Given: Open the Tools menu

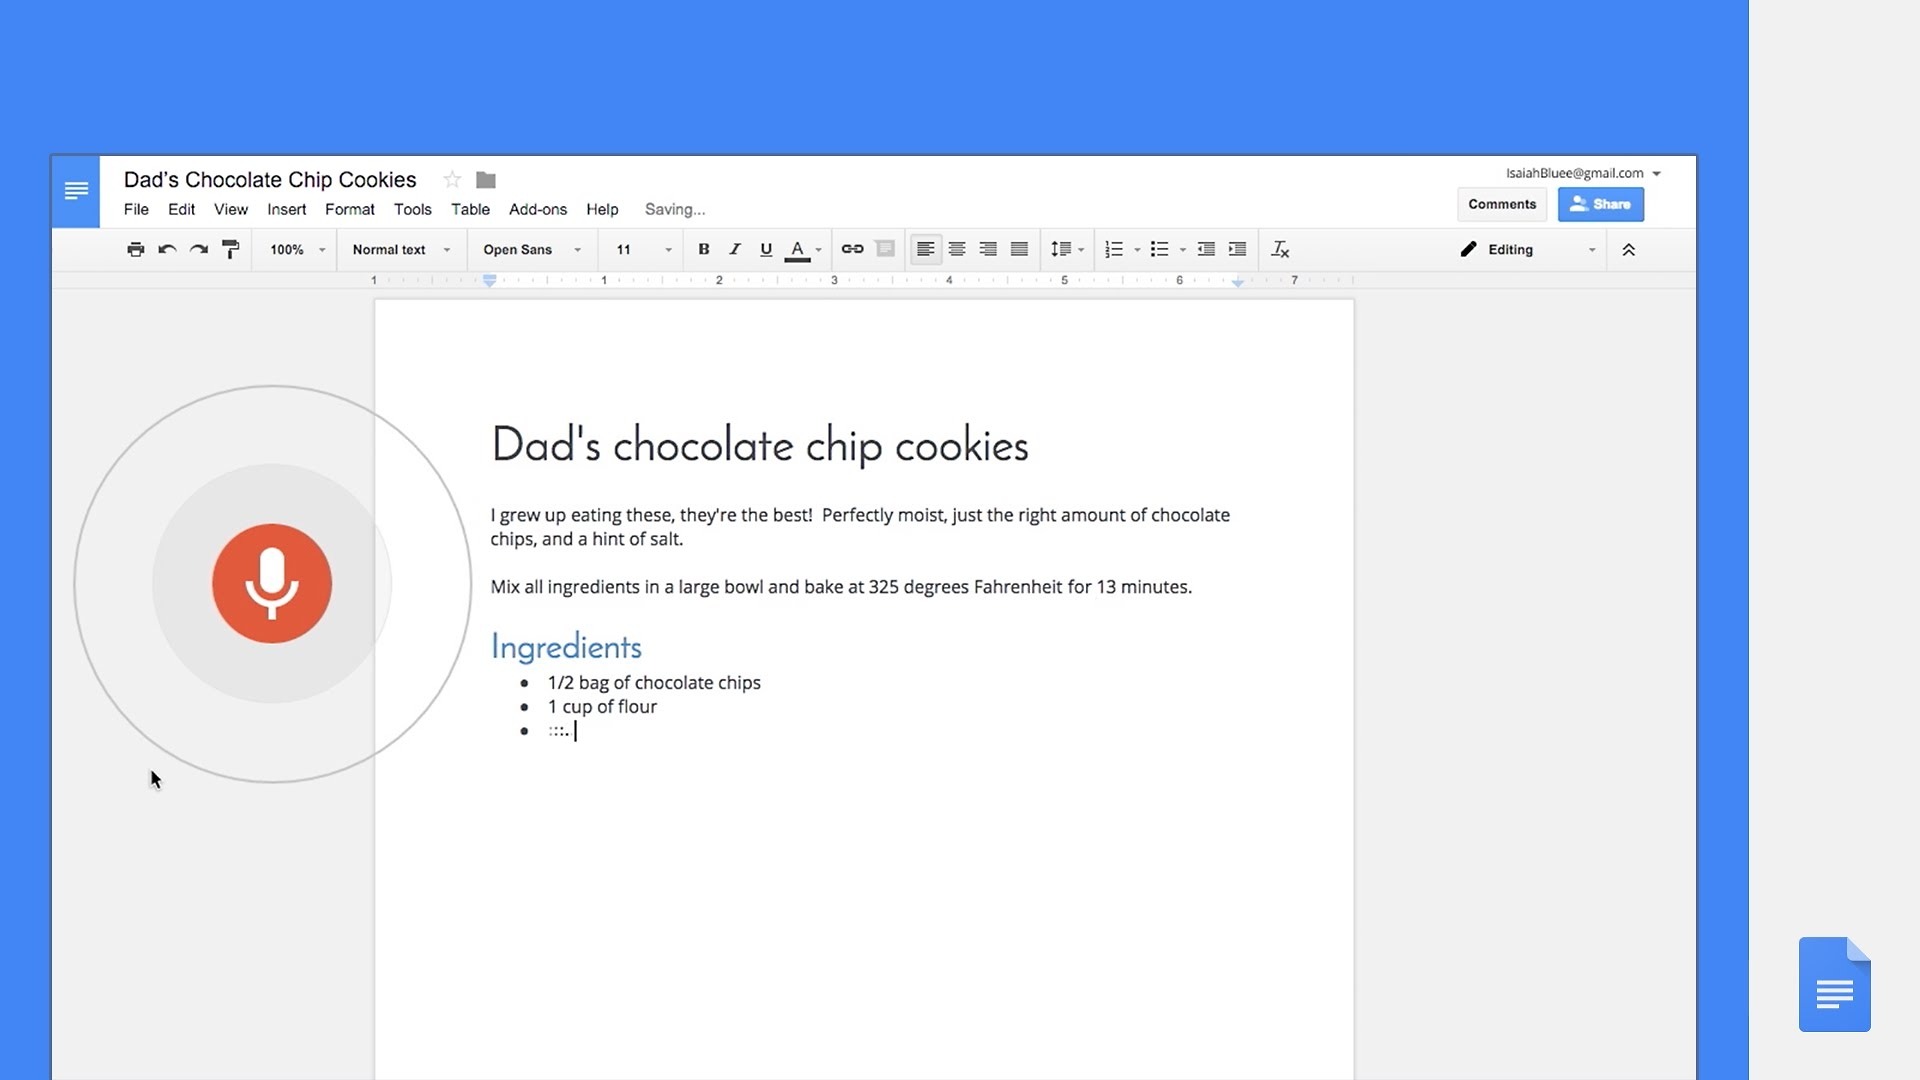Looking at the screenshot, I should click(x=412, y=210).
